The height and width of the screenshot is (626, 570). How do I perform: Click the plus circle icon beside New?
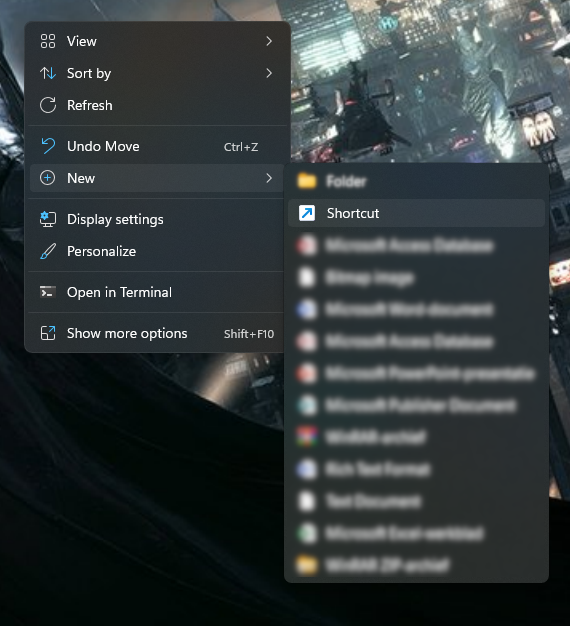point(48,178)
